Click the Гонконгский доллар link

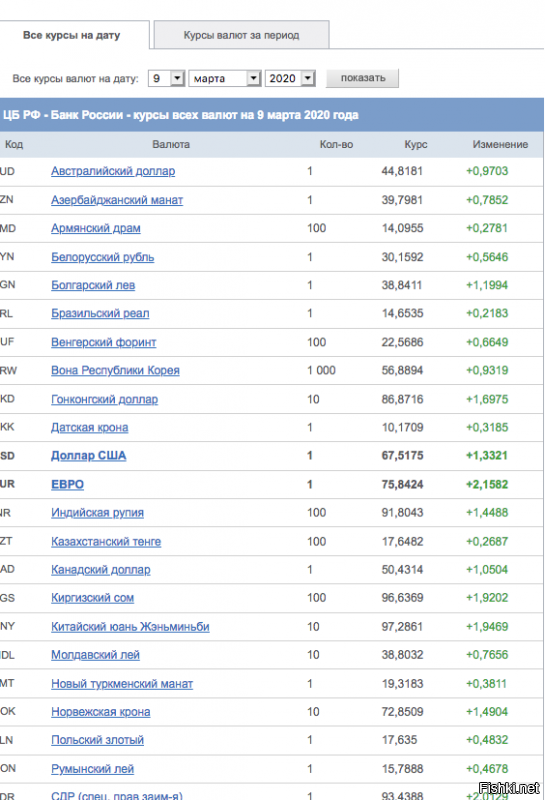tap(105, 399)
